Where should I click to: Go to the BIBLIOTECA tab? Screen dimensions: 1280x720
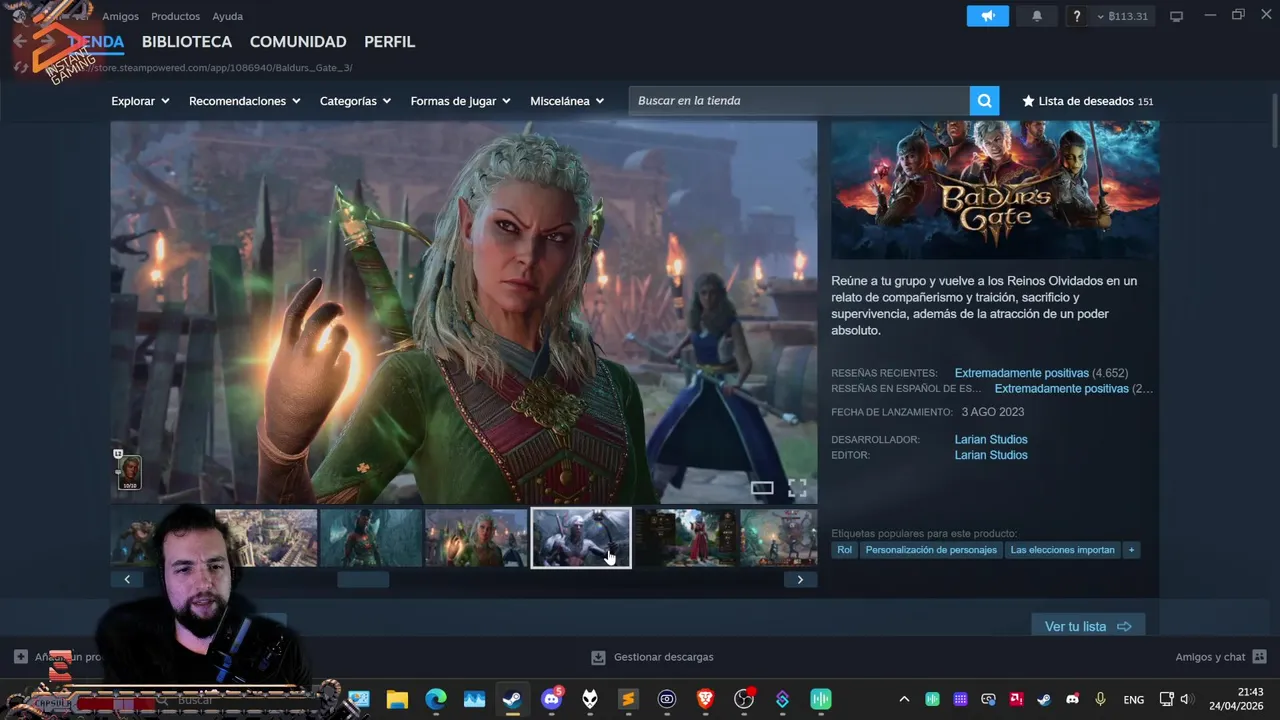(x=187, y=42)
